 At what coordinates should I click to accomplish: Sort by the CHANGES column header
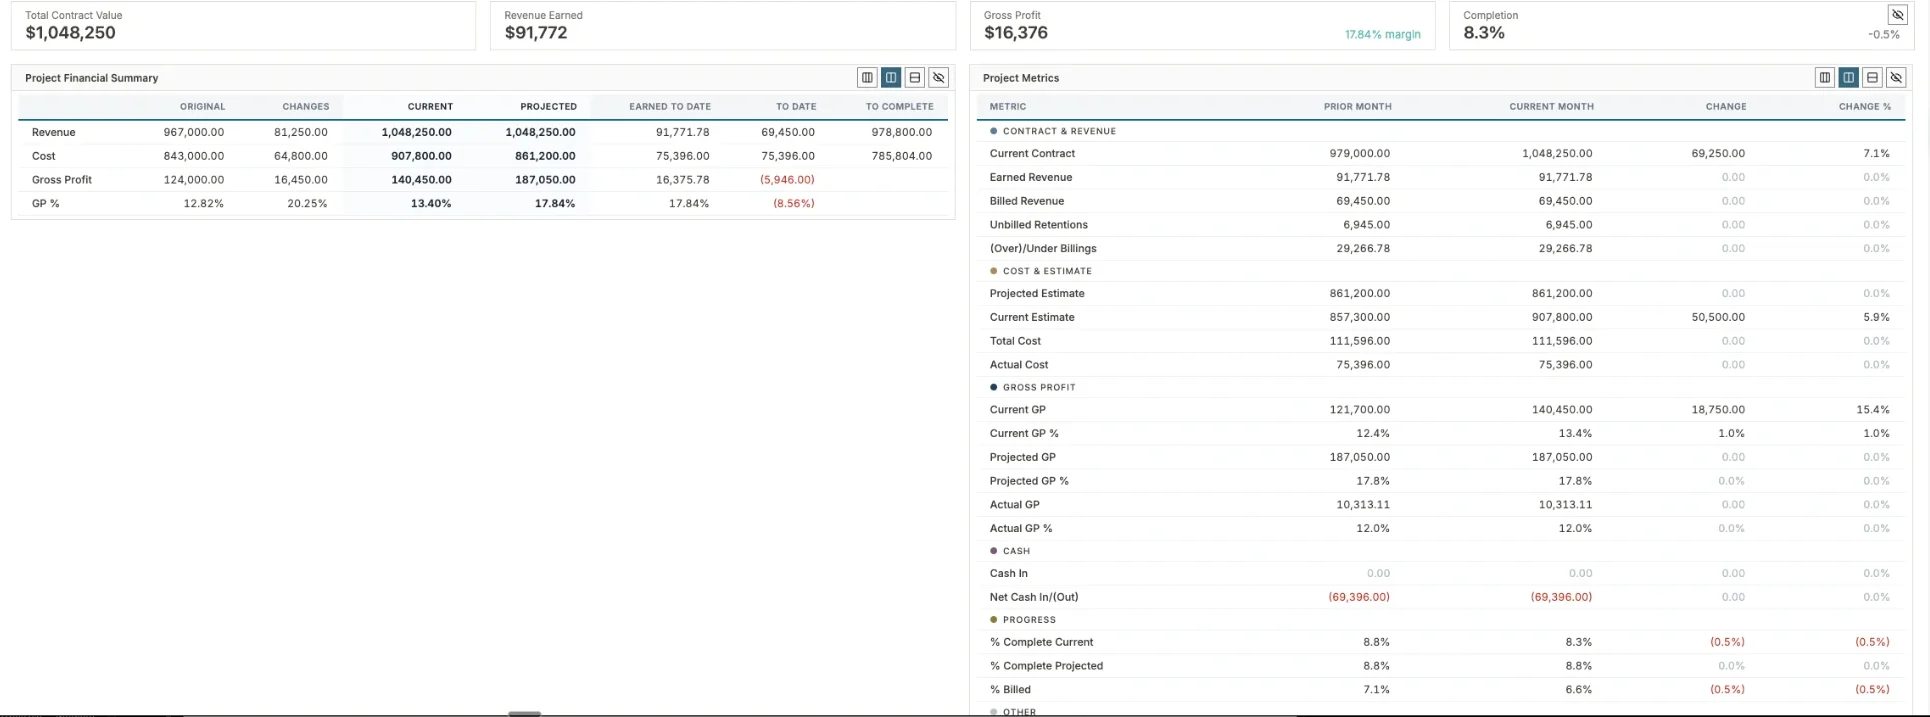pos(305,106)
